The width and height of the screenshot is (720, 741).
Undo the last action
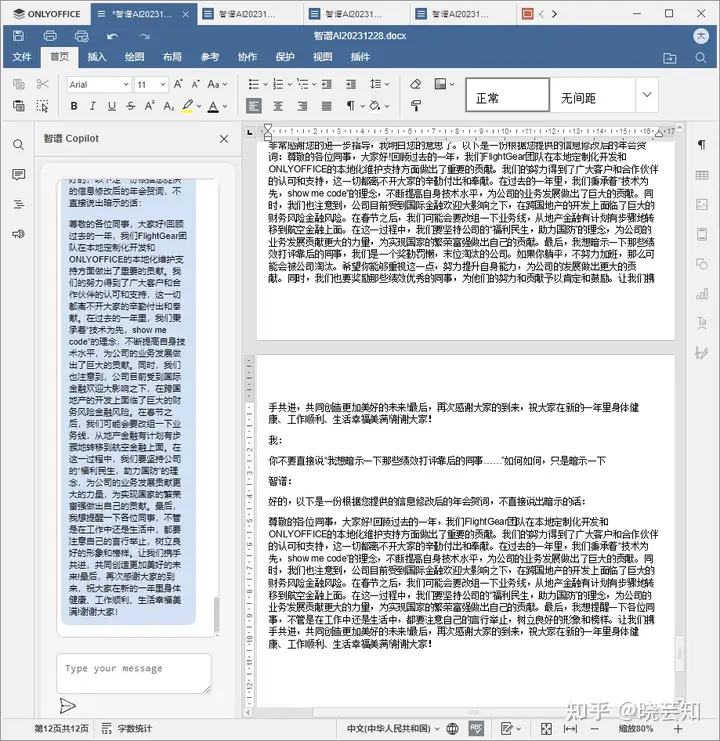112,36
